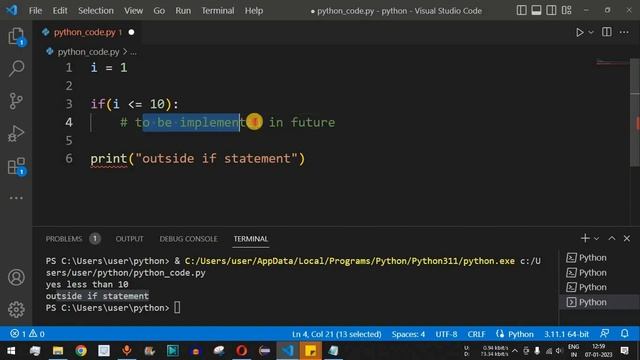Maximize the panel size chevron
640x360 pixels.
point(611,238)
